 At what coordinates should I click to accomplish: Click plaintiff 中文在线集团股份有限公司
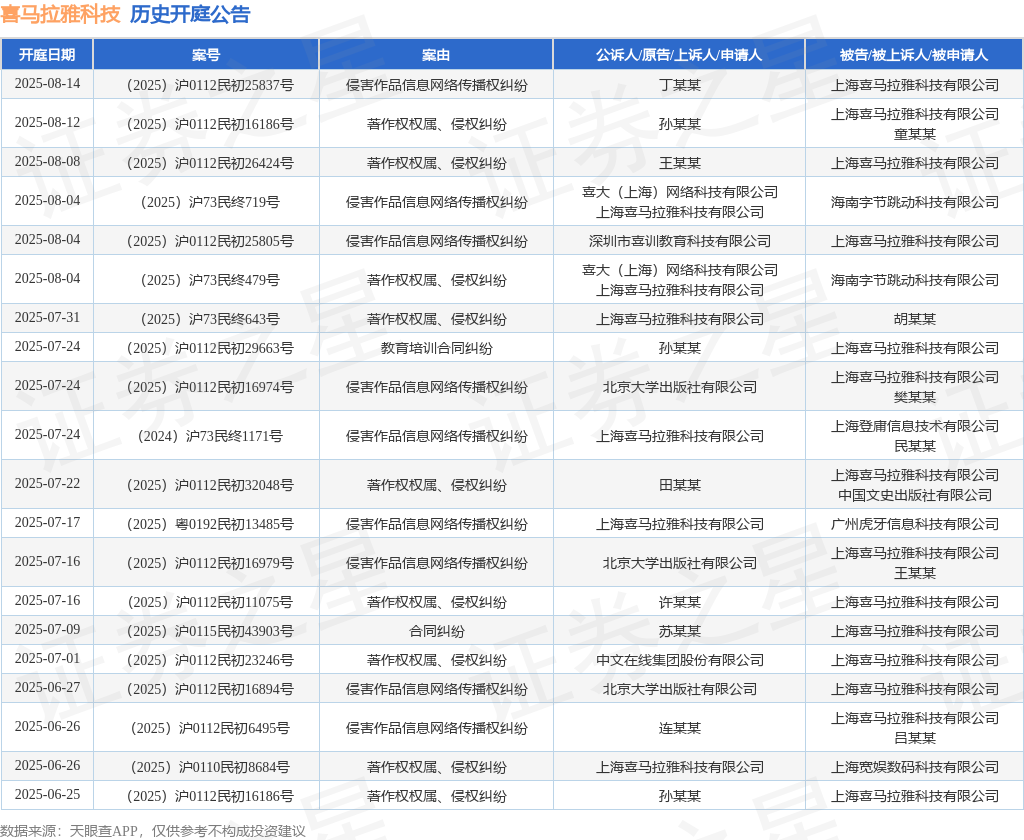click(679, 660)
